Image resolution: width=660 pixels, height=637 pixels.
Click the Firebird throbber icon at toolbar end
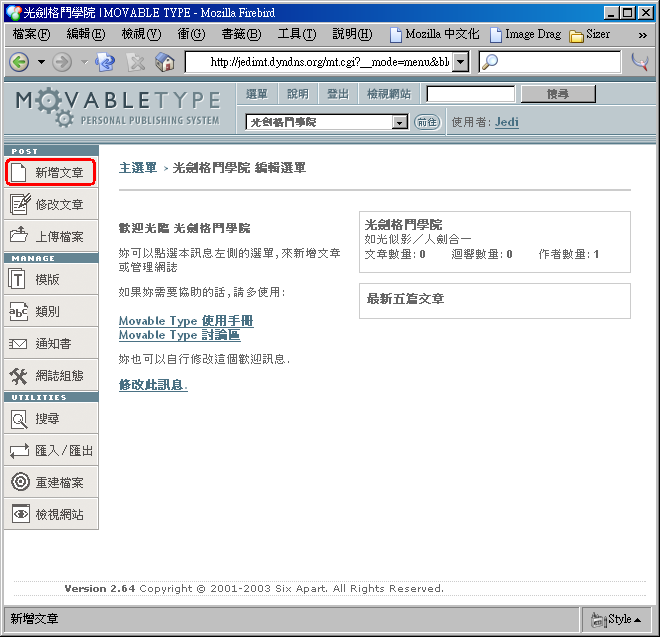coord(639,62)
